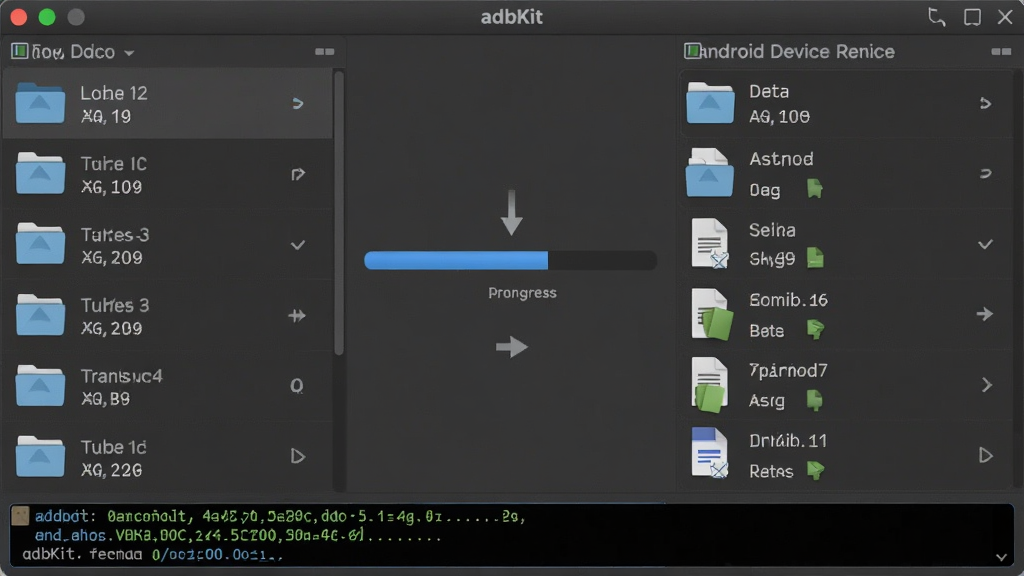Click the search icon on Transuc4 row
Viewport: 1024px width, 576px height.
pyautogui.click(x=296, y=386)
